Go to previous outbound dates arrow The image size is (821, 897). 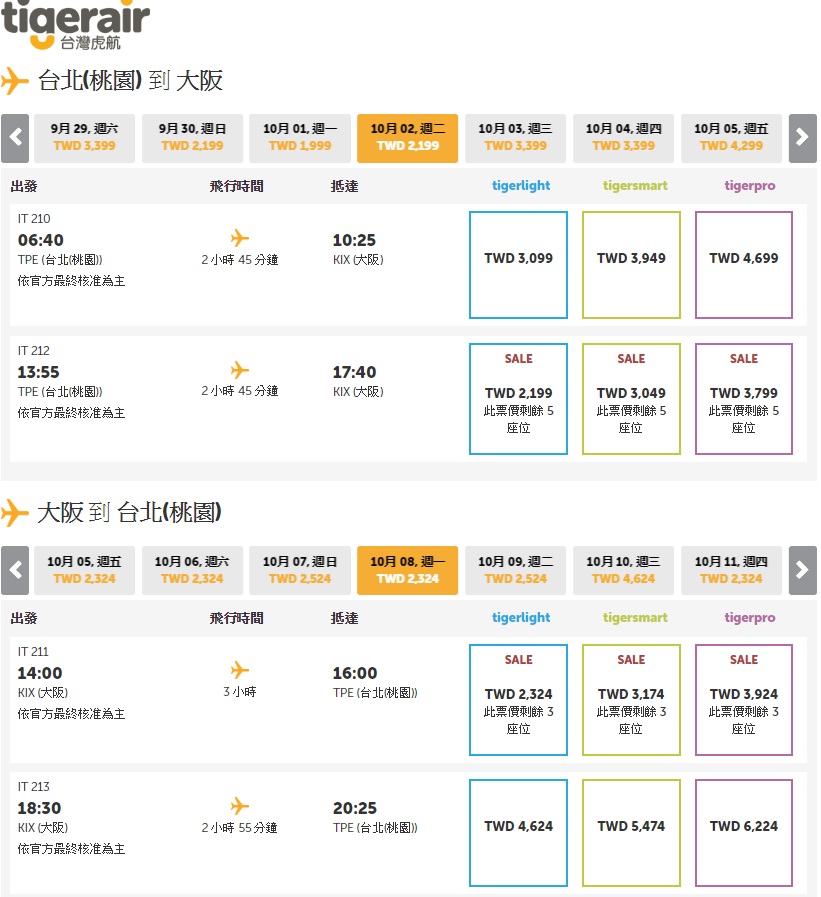pyautogui.click(x=15, y=138)
